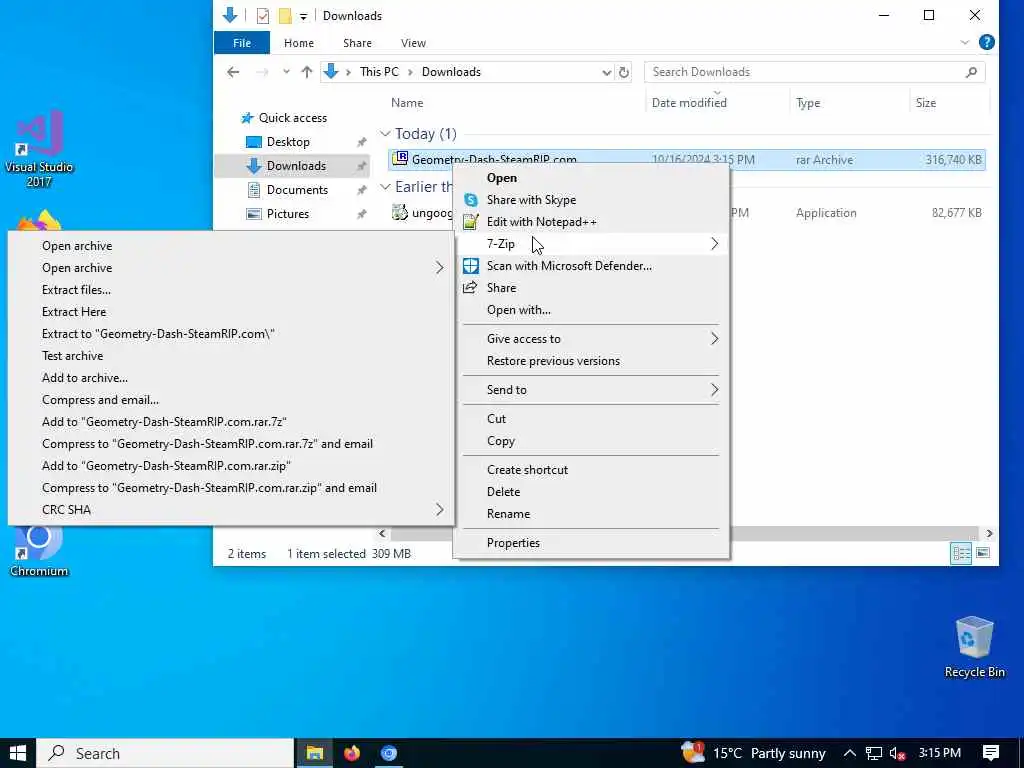Click the rar archive file icon
The image size is (1024, 768).
[400, 159]
